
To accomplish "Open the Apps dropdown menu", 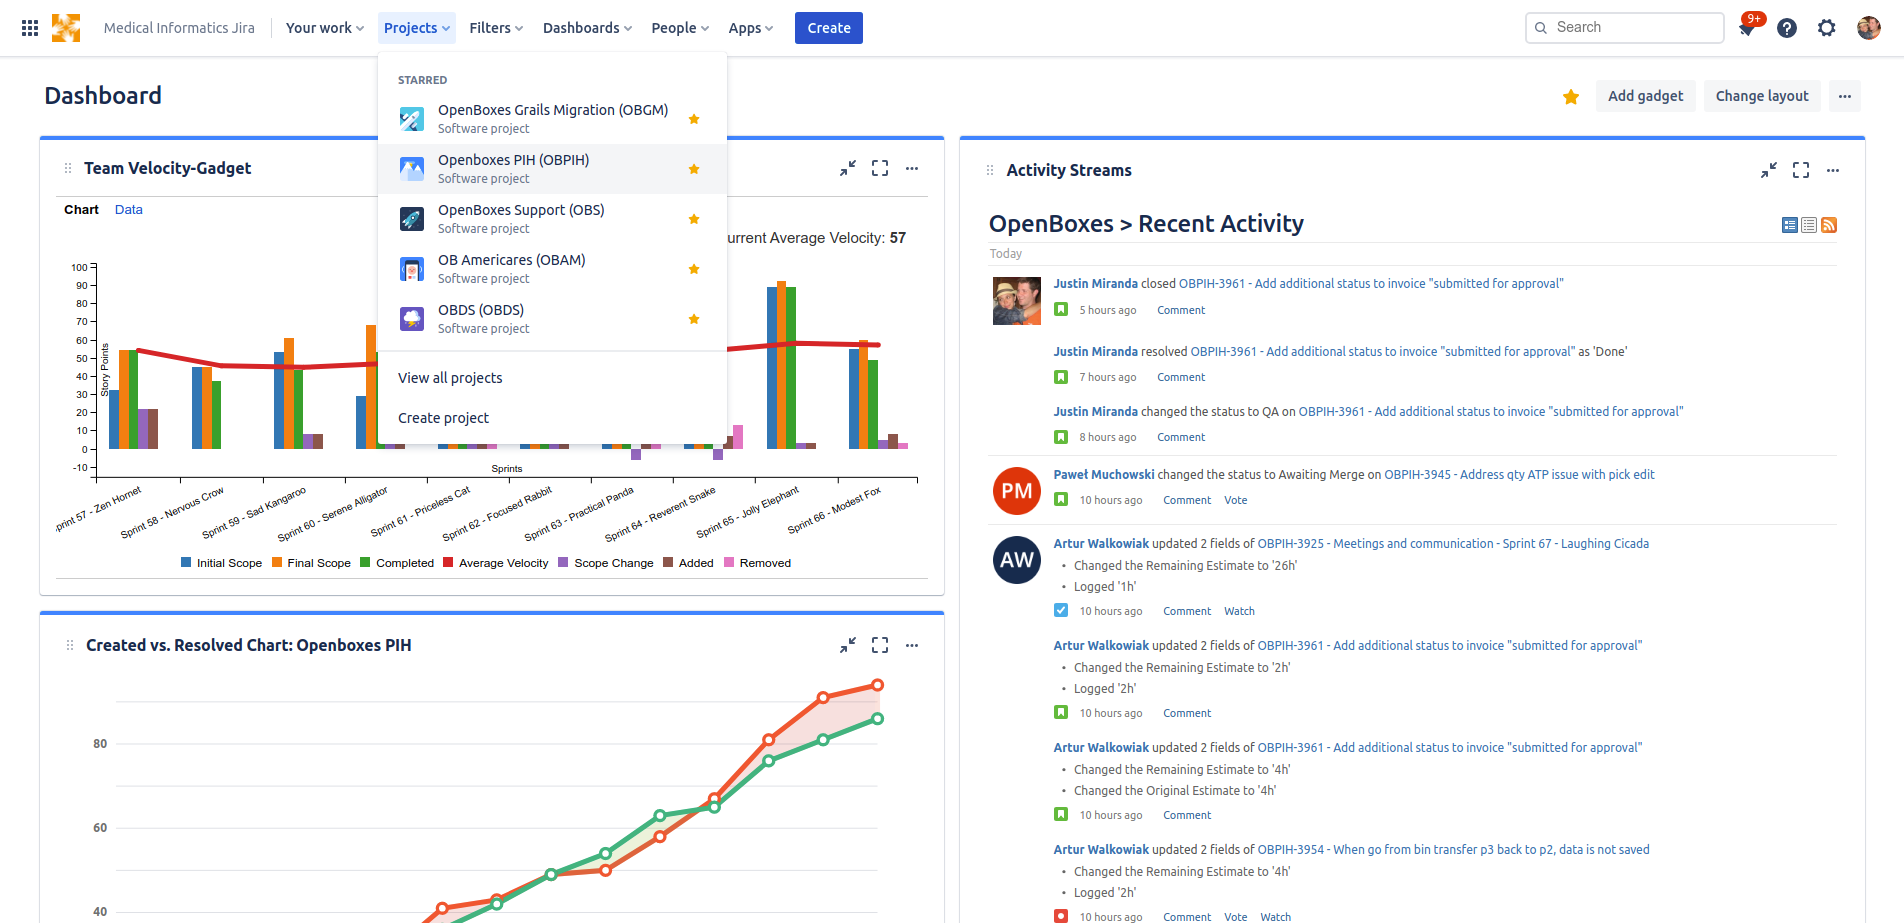I will click(750, 28).
